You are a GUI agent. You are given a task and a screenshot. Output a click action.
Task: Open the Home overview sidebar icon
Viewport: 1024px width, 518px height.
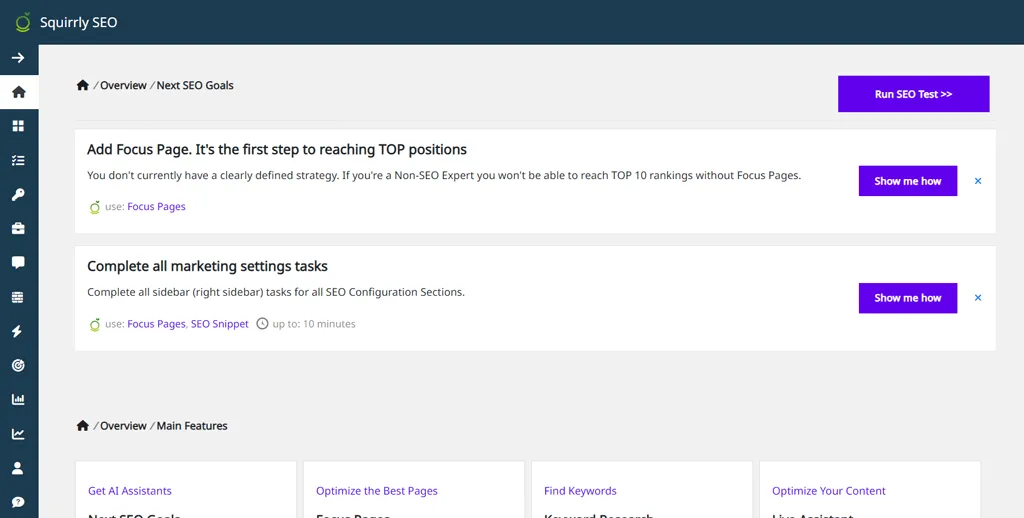[18, 92]
